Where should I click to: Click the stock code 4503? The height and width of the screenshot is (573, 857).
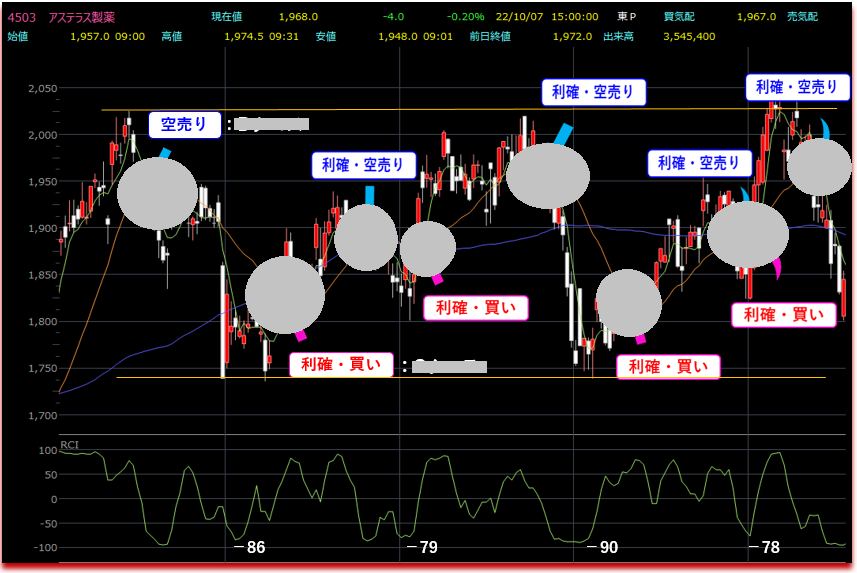[21, 17]
